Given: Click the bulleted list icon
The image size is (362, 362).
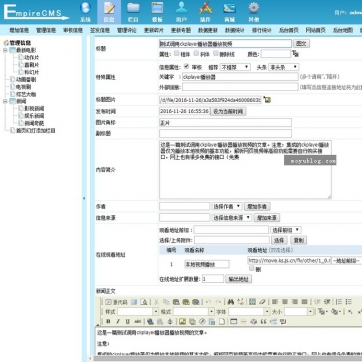Looking at the screenshot, I should point(349,302).
